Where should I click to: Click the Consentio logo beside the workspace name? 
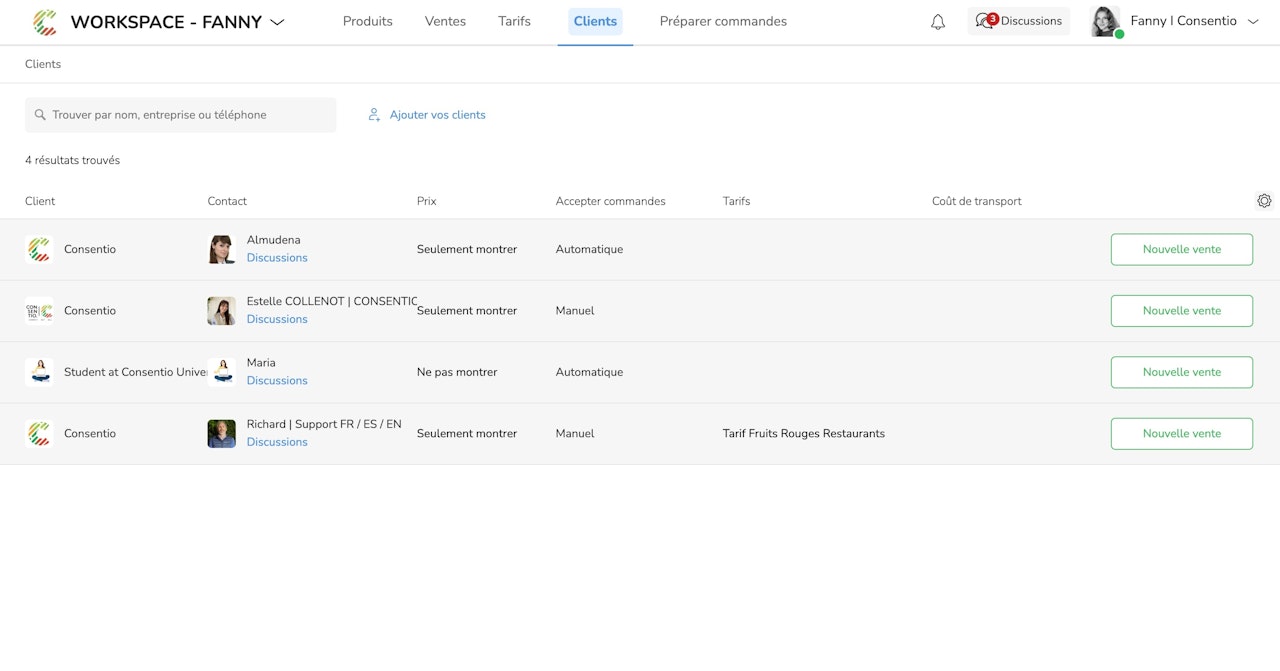point(44,22)
